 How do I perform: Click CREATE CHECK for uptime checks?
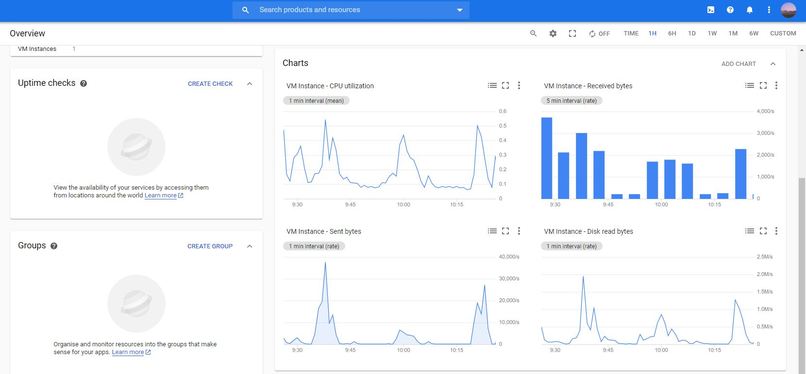click(x=210, y=84)
